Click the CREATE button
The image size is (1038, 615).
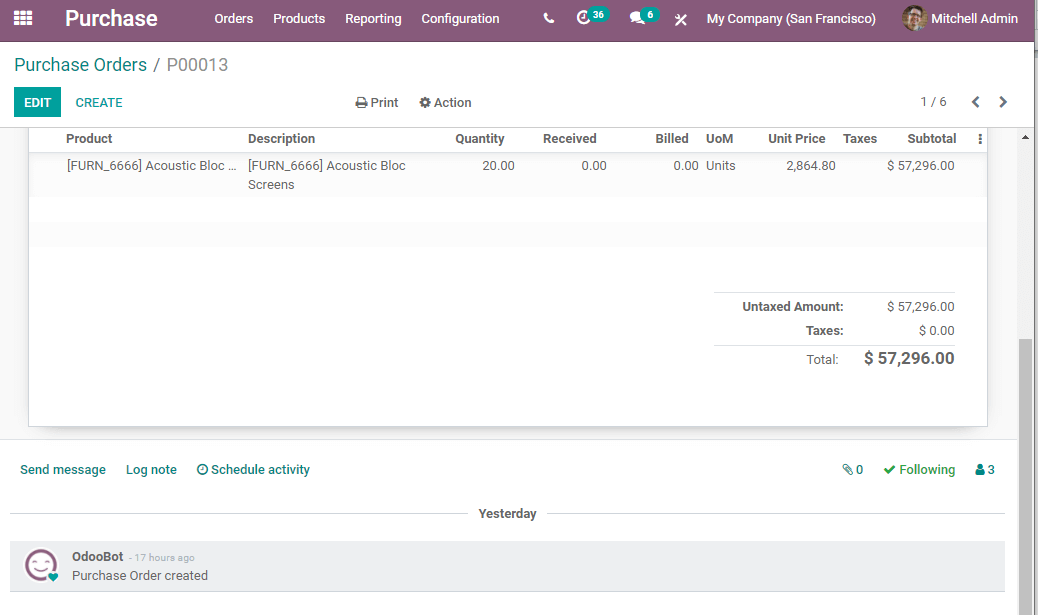pos(99,103)
